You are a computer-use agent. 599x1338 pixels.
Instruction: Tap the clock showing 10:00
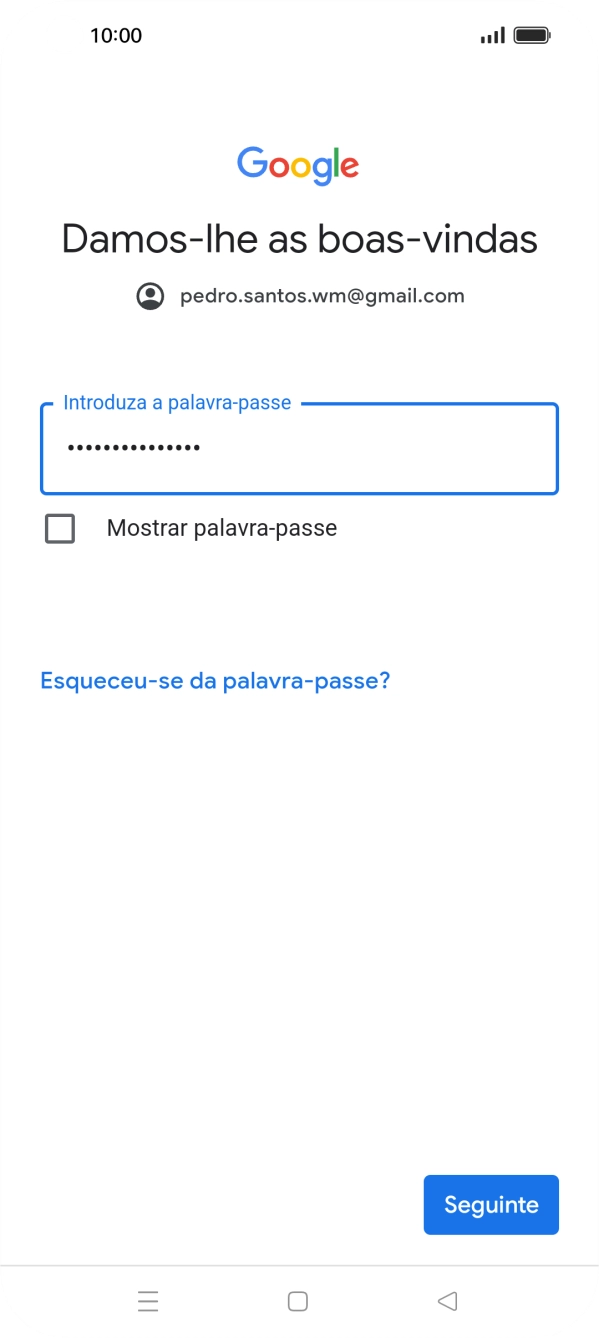click(117, 35)
